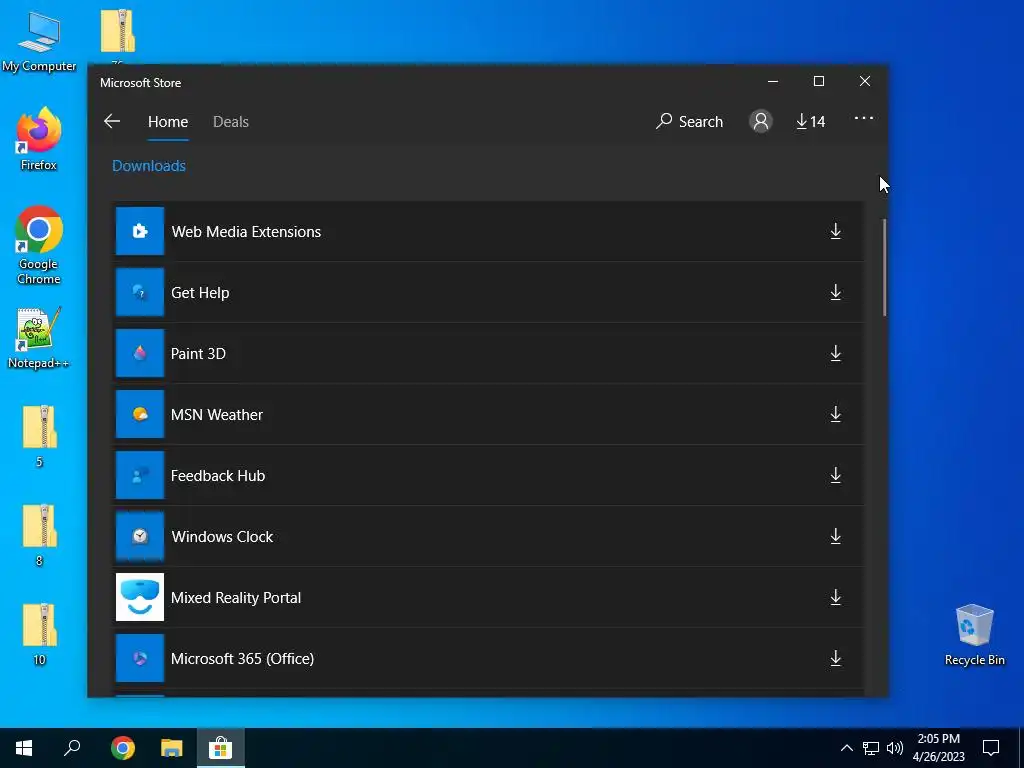
Task: Switch to the Deals tab
Action: click(231, 121)
